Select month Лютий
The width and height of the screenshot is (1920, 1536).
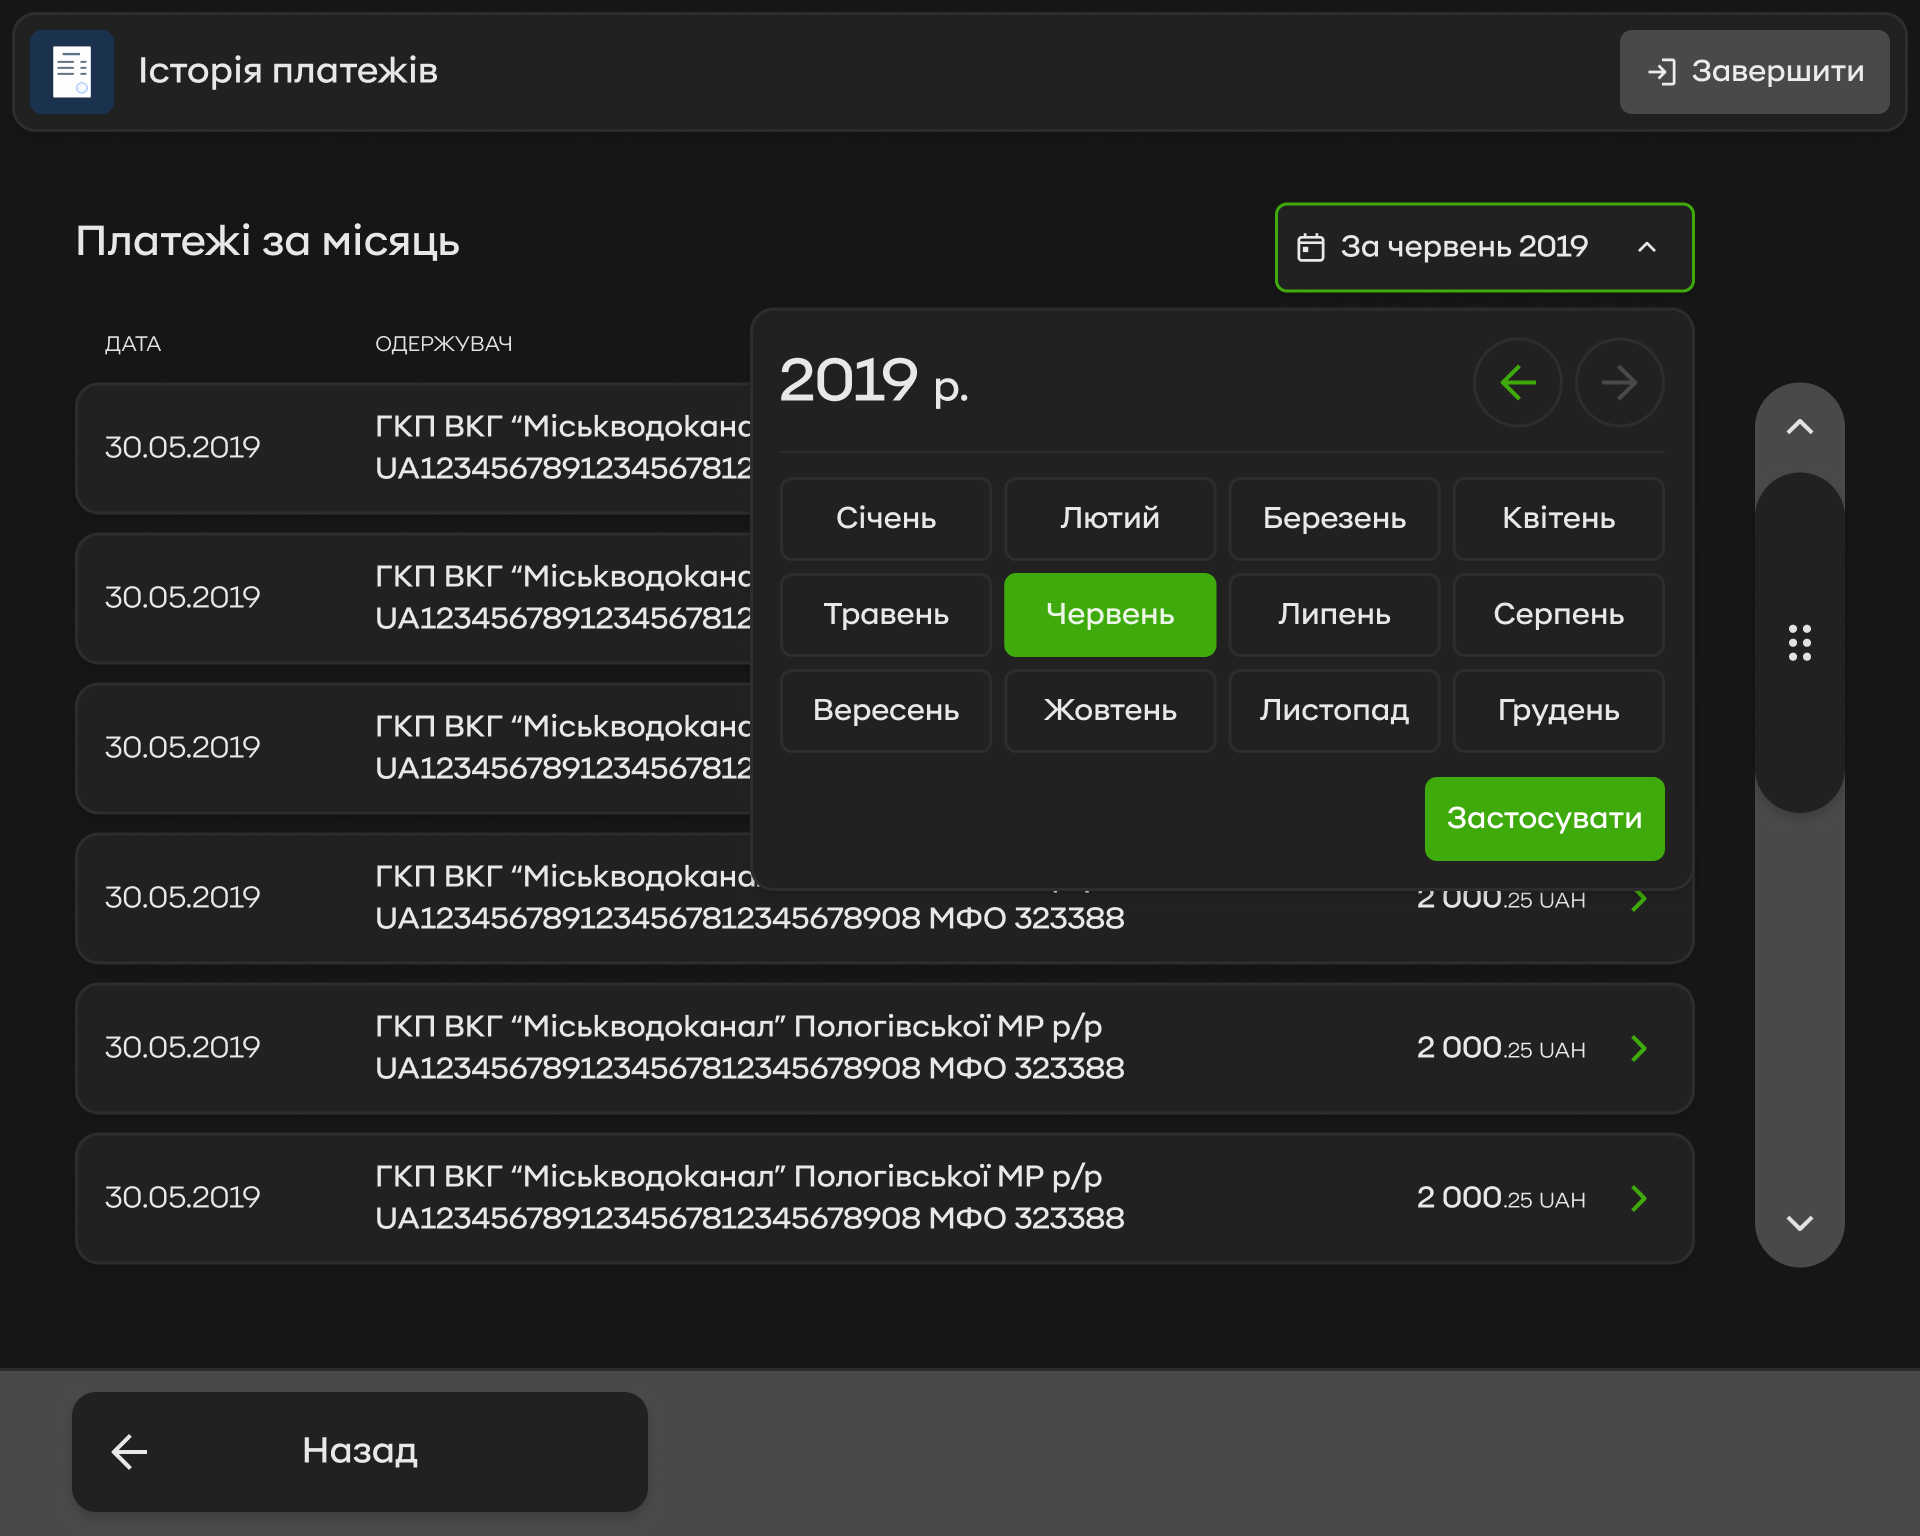click(x=1110, y=518)
